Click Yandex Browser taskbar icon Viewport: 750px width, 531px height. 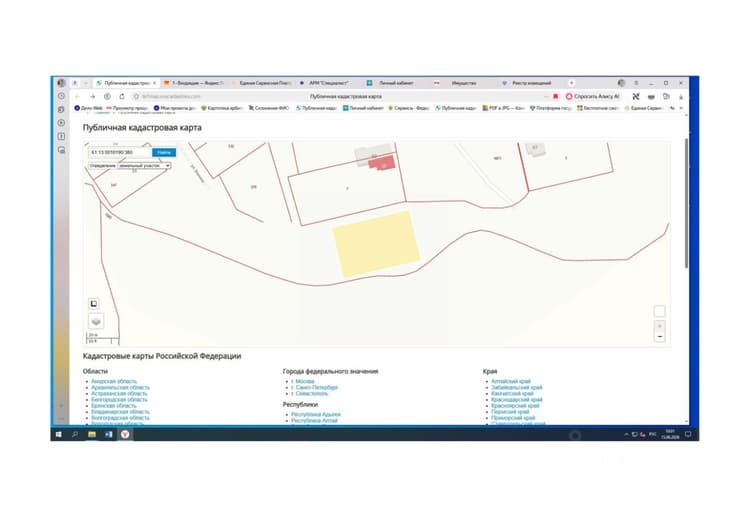click(x=125, y=434)
